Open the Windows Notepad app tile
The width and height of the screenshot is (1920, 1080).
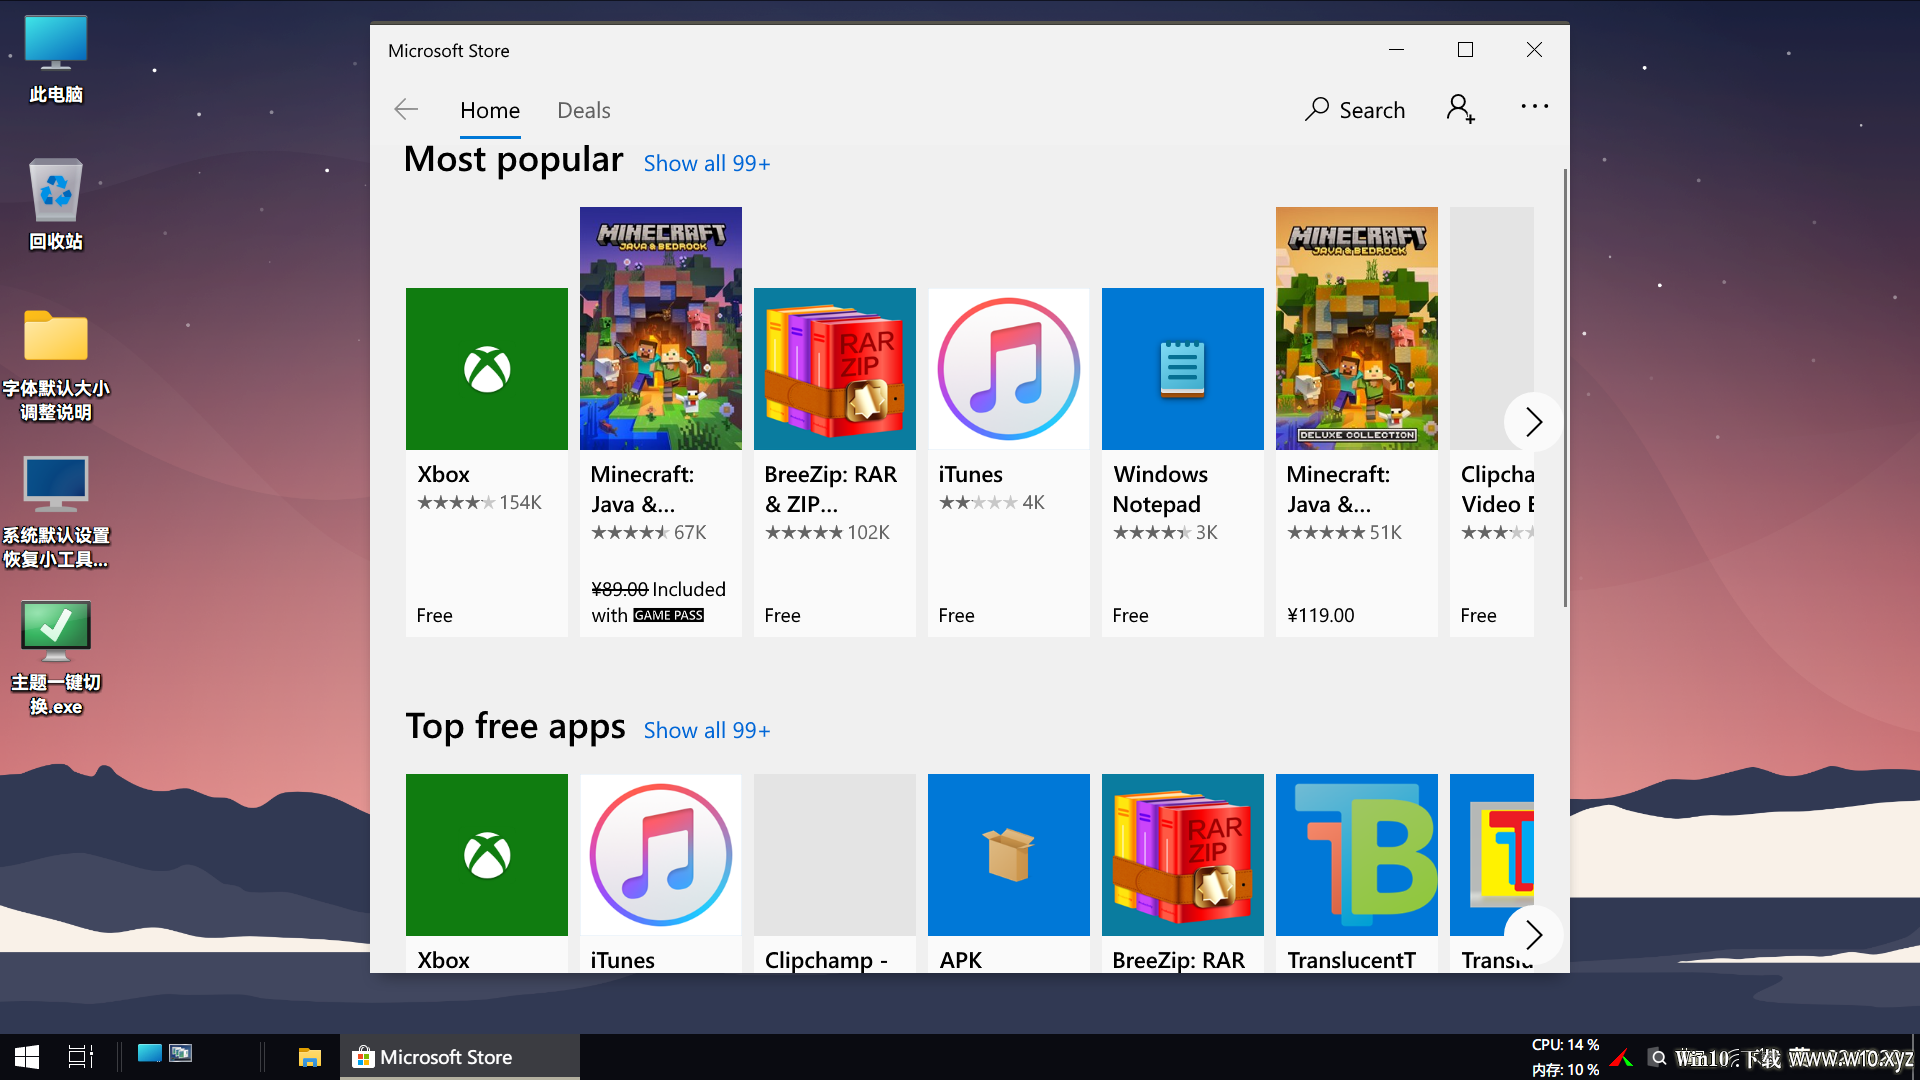1183,461
